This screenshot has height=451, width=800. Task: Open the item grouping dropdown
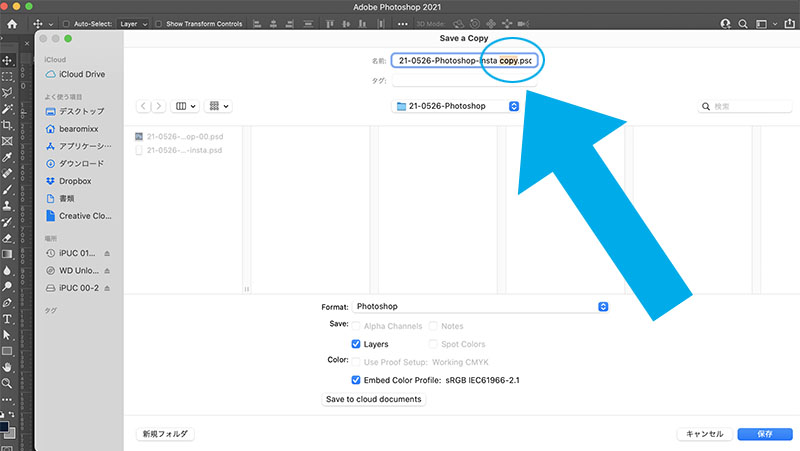pyautogui.click(x=218, y=106)
